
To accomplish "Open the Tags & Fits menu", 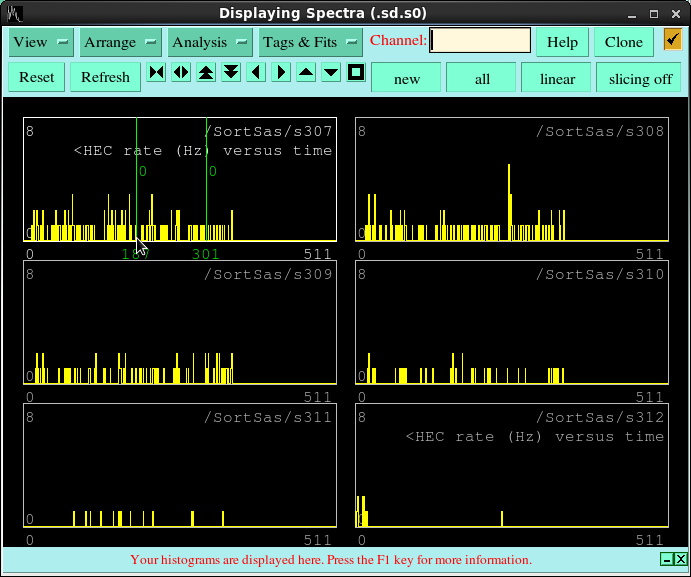I will coord(310,42).
